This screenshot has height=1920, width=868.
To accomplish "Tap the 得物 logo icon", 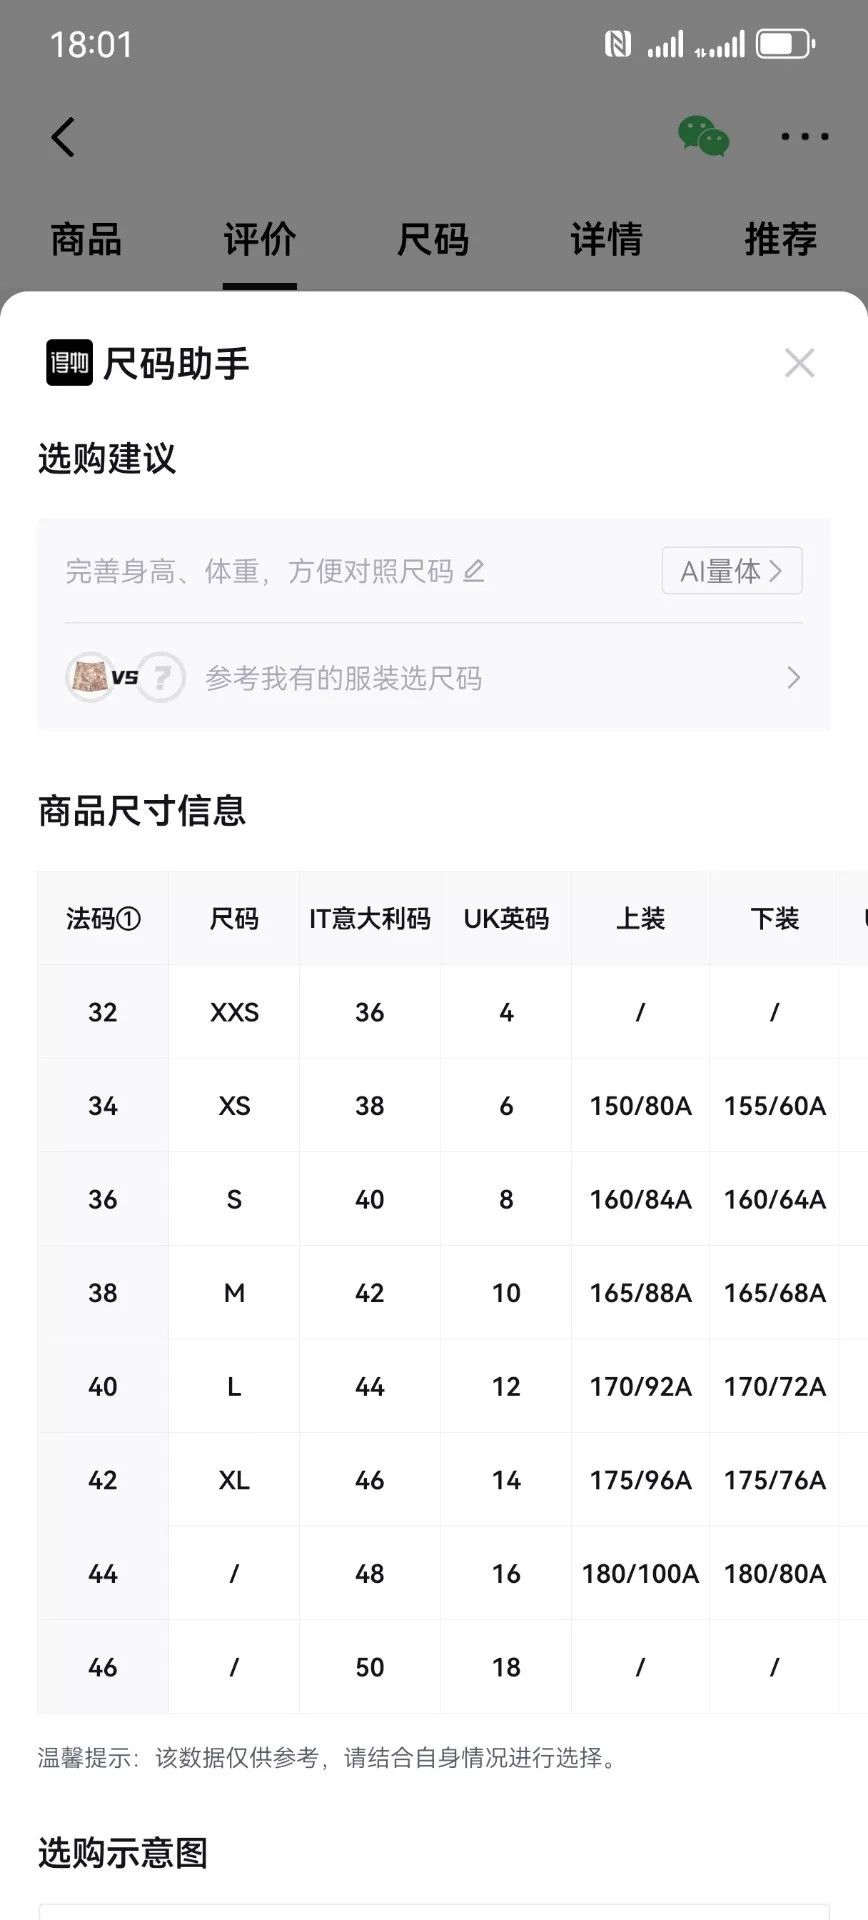I will (69, 363).
